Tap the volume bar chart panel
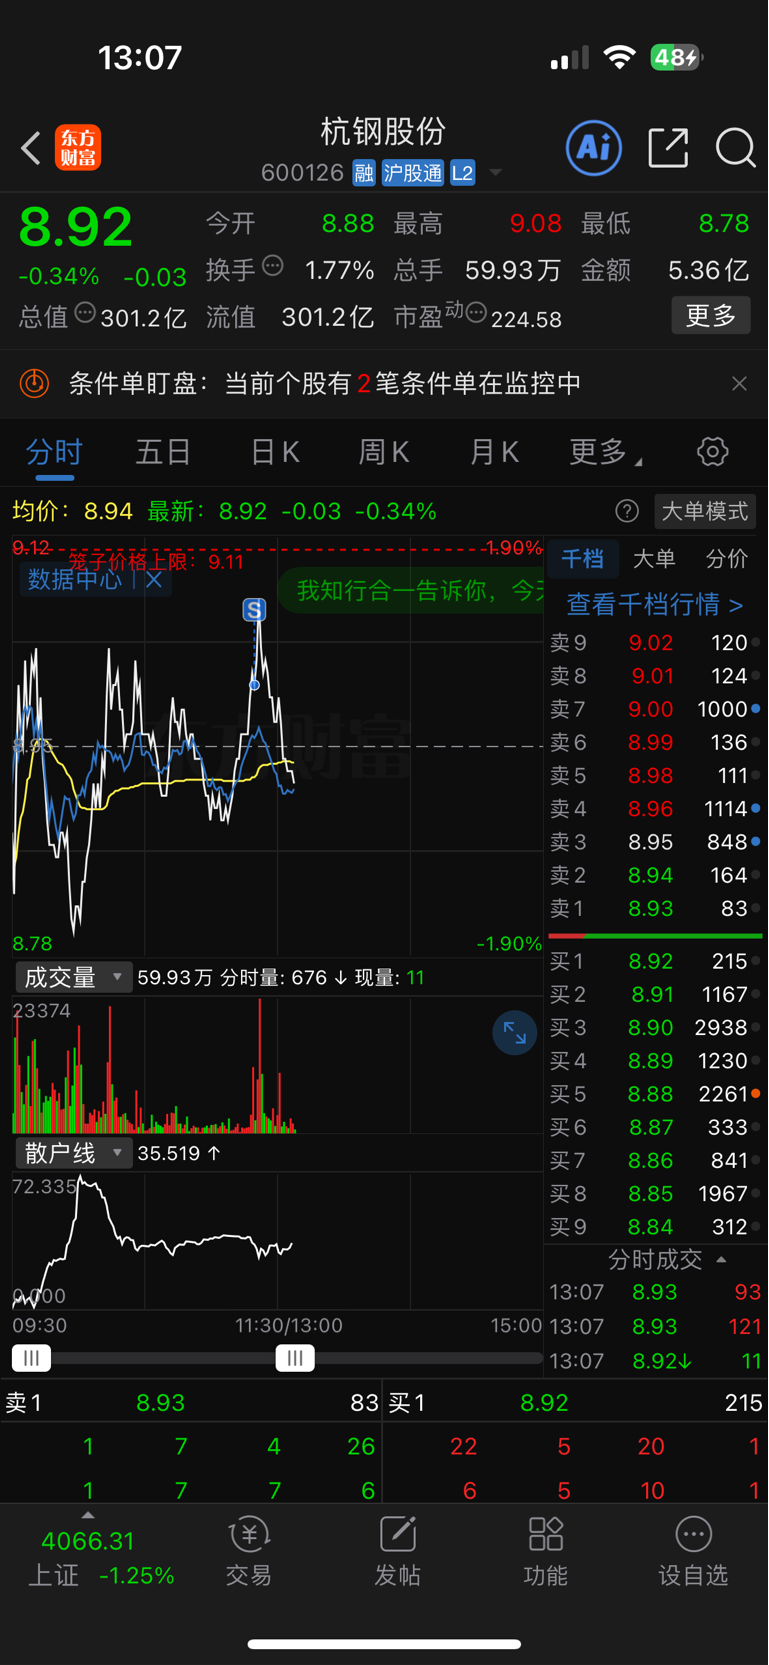 tap(277, 1065)
